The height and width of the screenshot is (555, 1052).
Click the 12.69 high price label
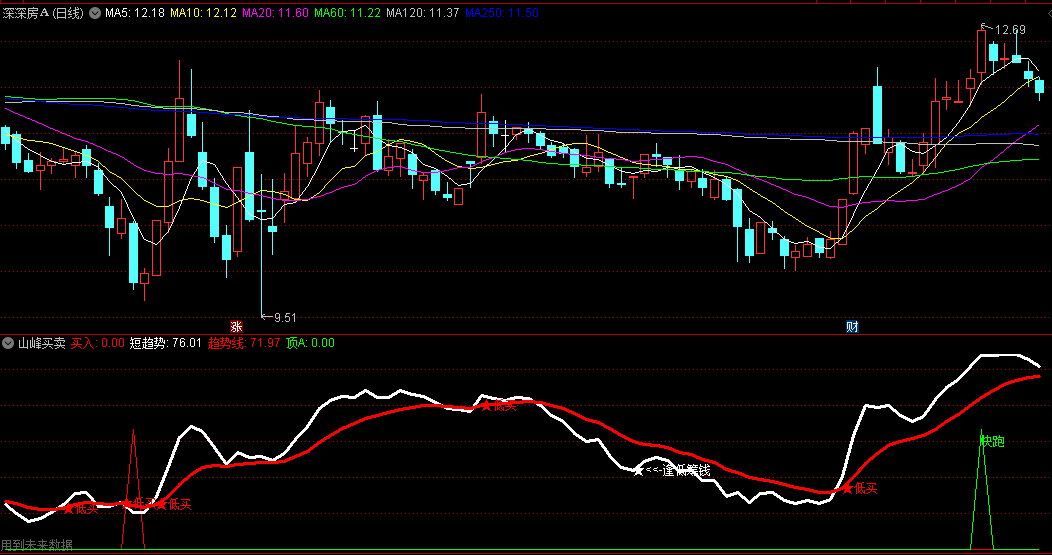point(1009,30)
